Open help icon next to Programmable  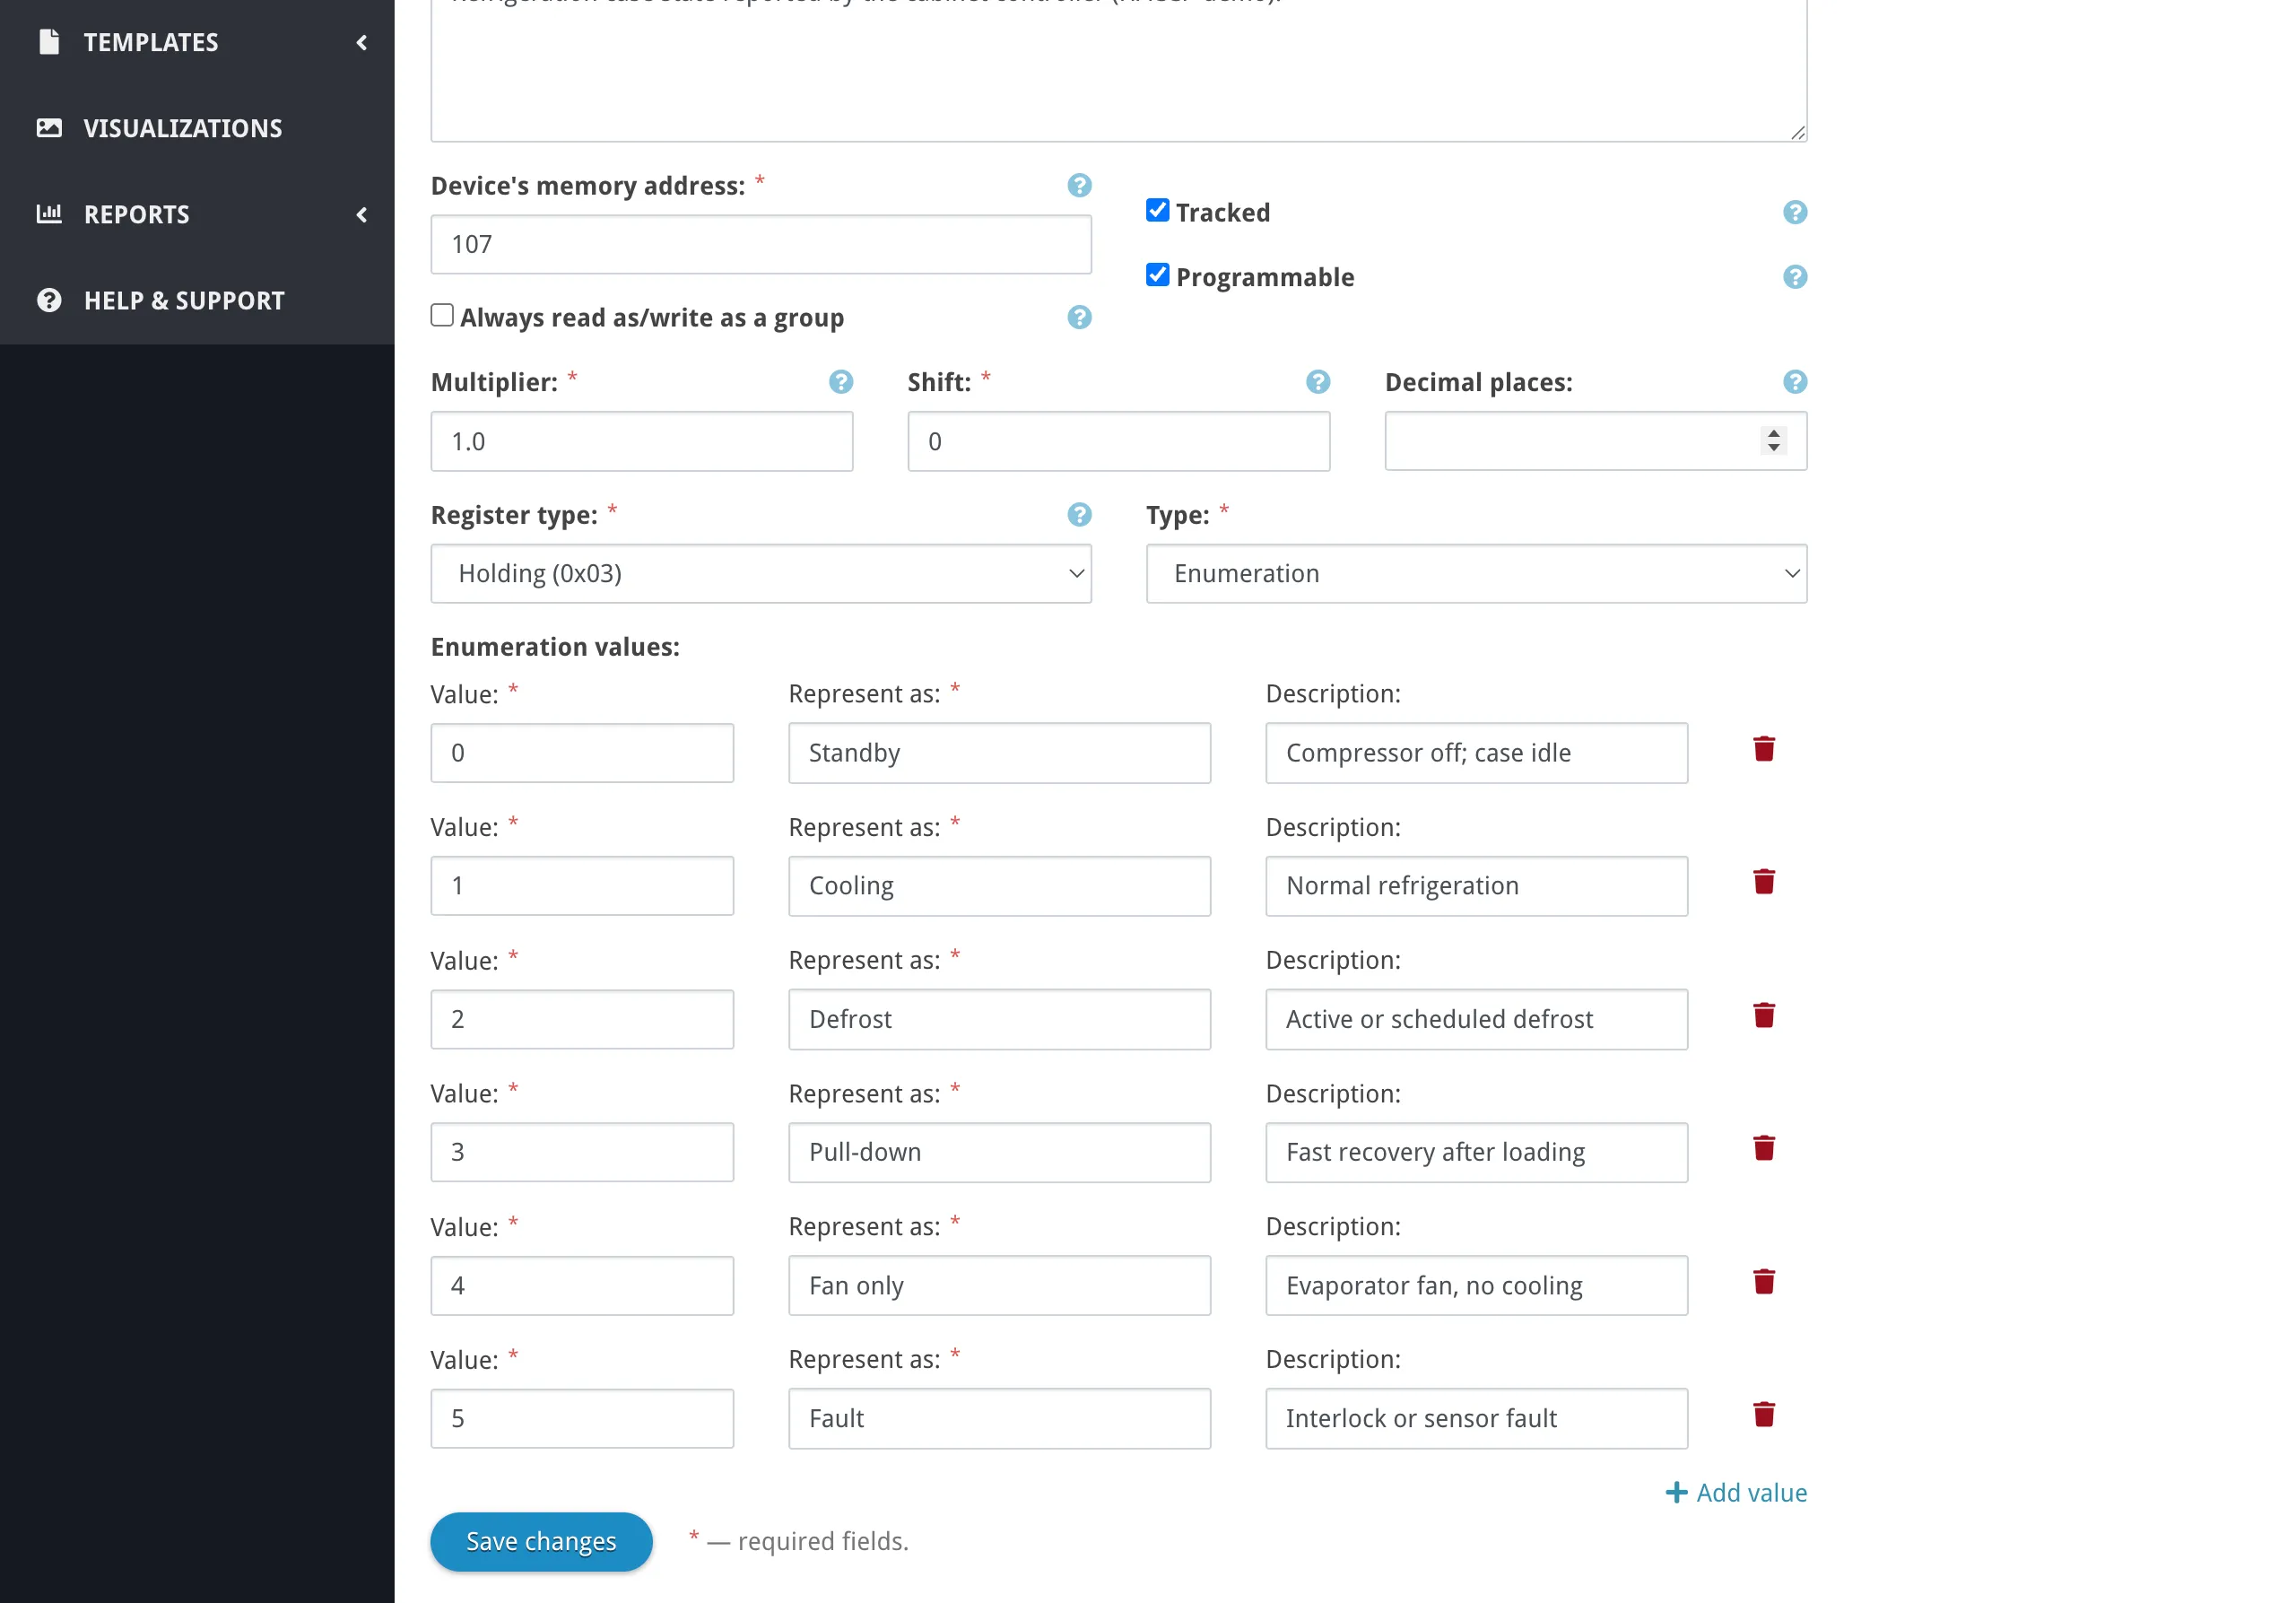1795,277
